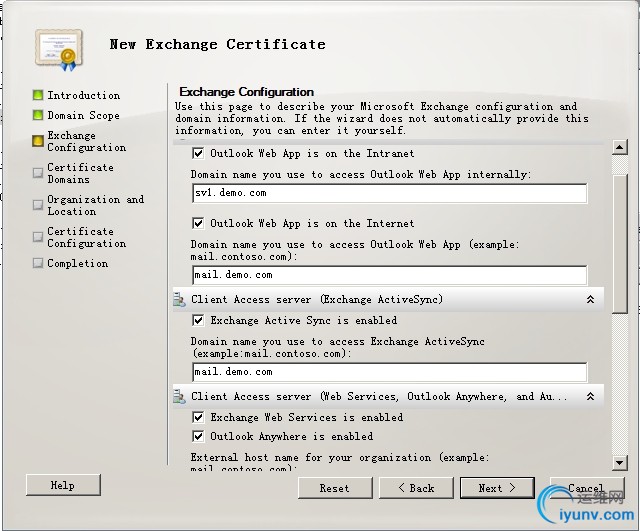640x531 pixels.
Task: Click the gray Organization and Location step indicator
Action: coord(38,205)
